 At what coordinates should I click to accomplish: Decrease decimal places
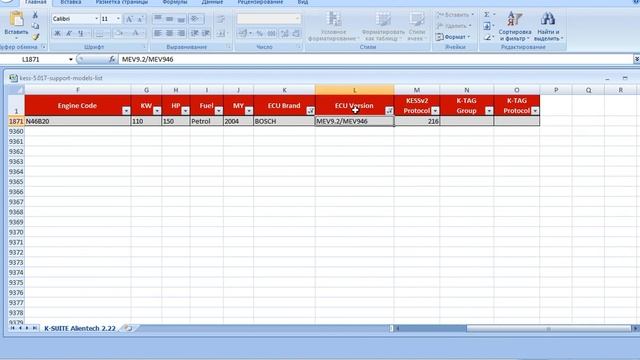click(x=296, y=33)
